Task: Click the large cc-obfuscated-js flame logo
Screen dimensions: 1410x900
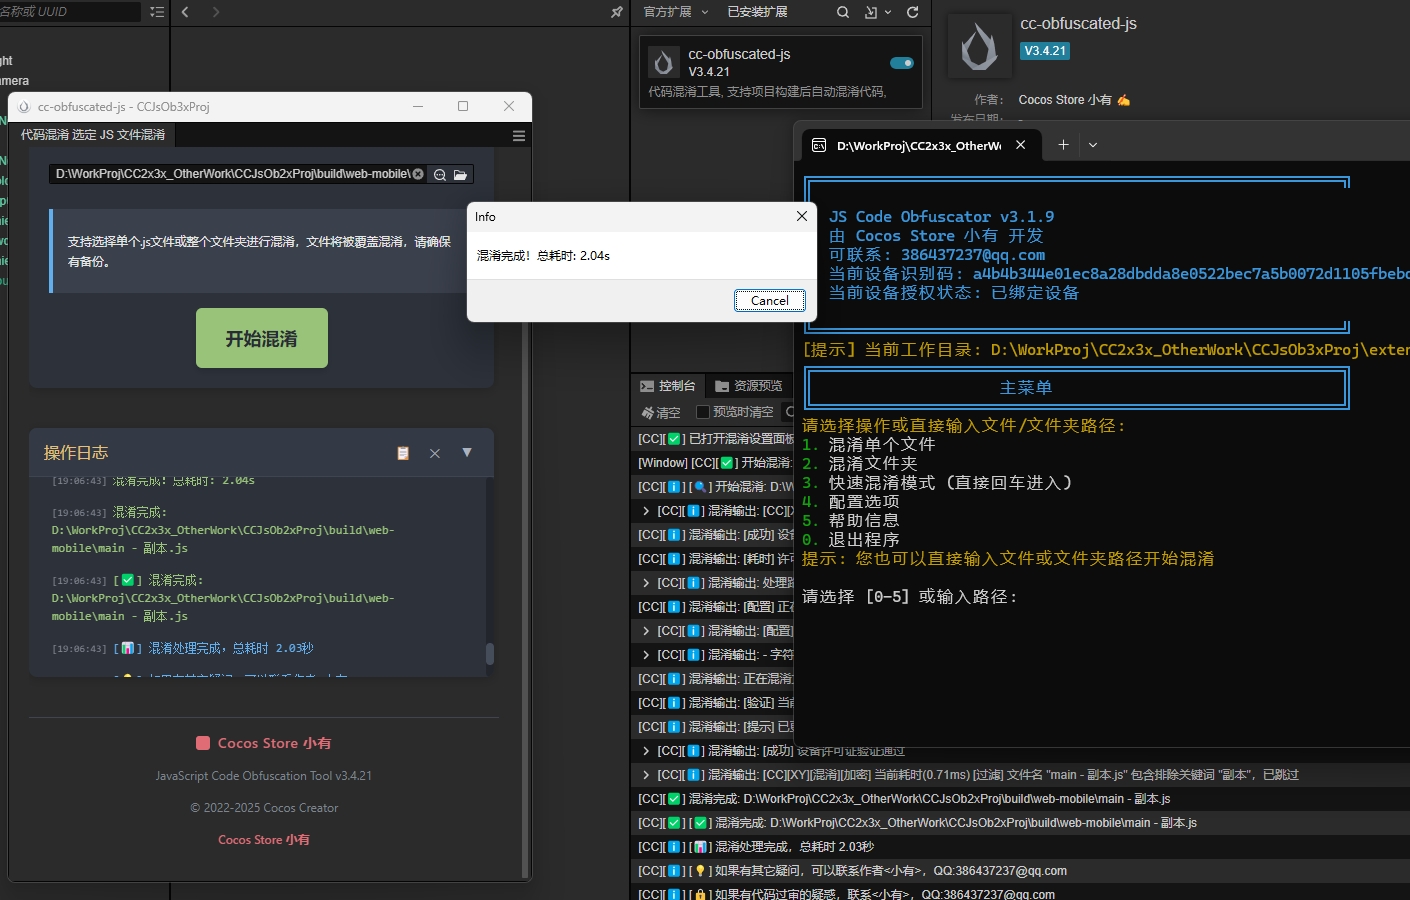Action: pyautogui.click(x=979, y=46)
